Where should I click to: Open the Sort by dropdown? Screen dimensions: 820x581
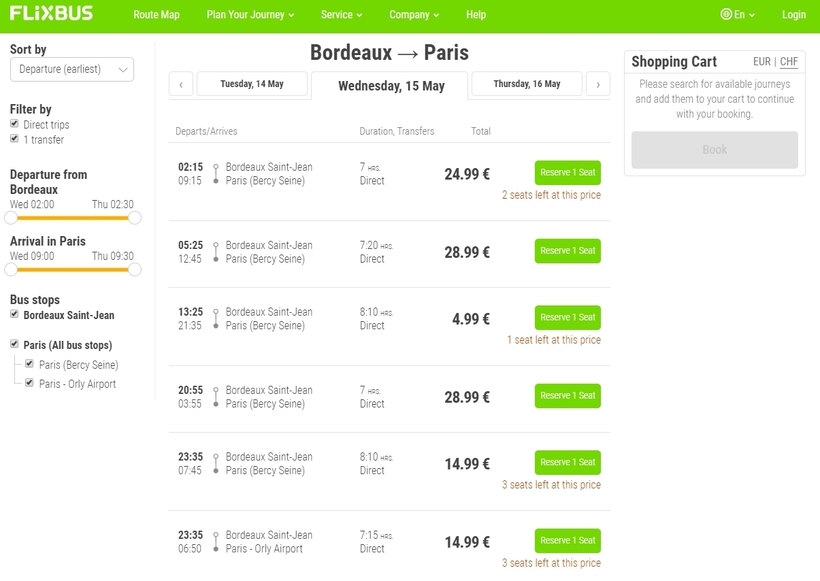point(71,69)
